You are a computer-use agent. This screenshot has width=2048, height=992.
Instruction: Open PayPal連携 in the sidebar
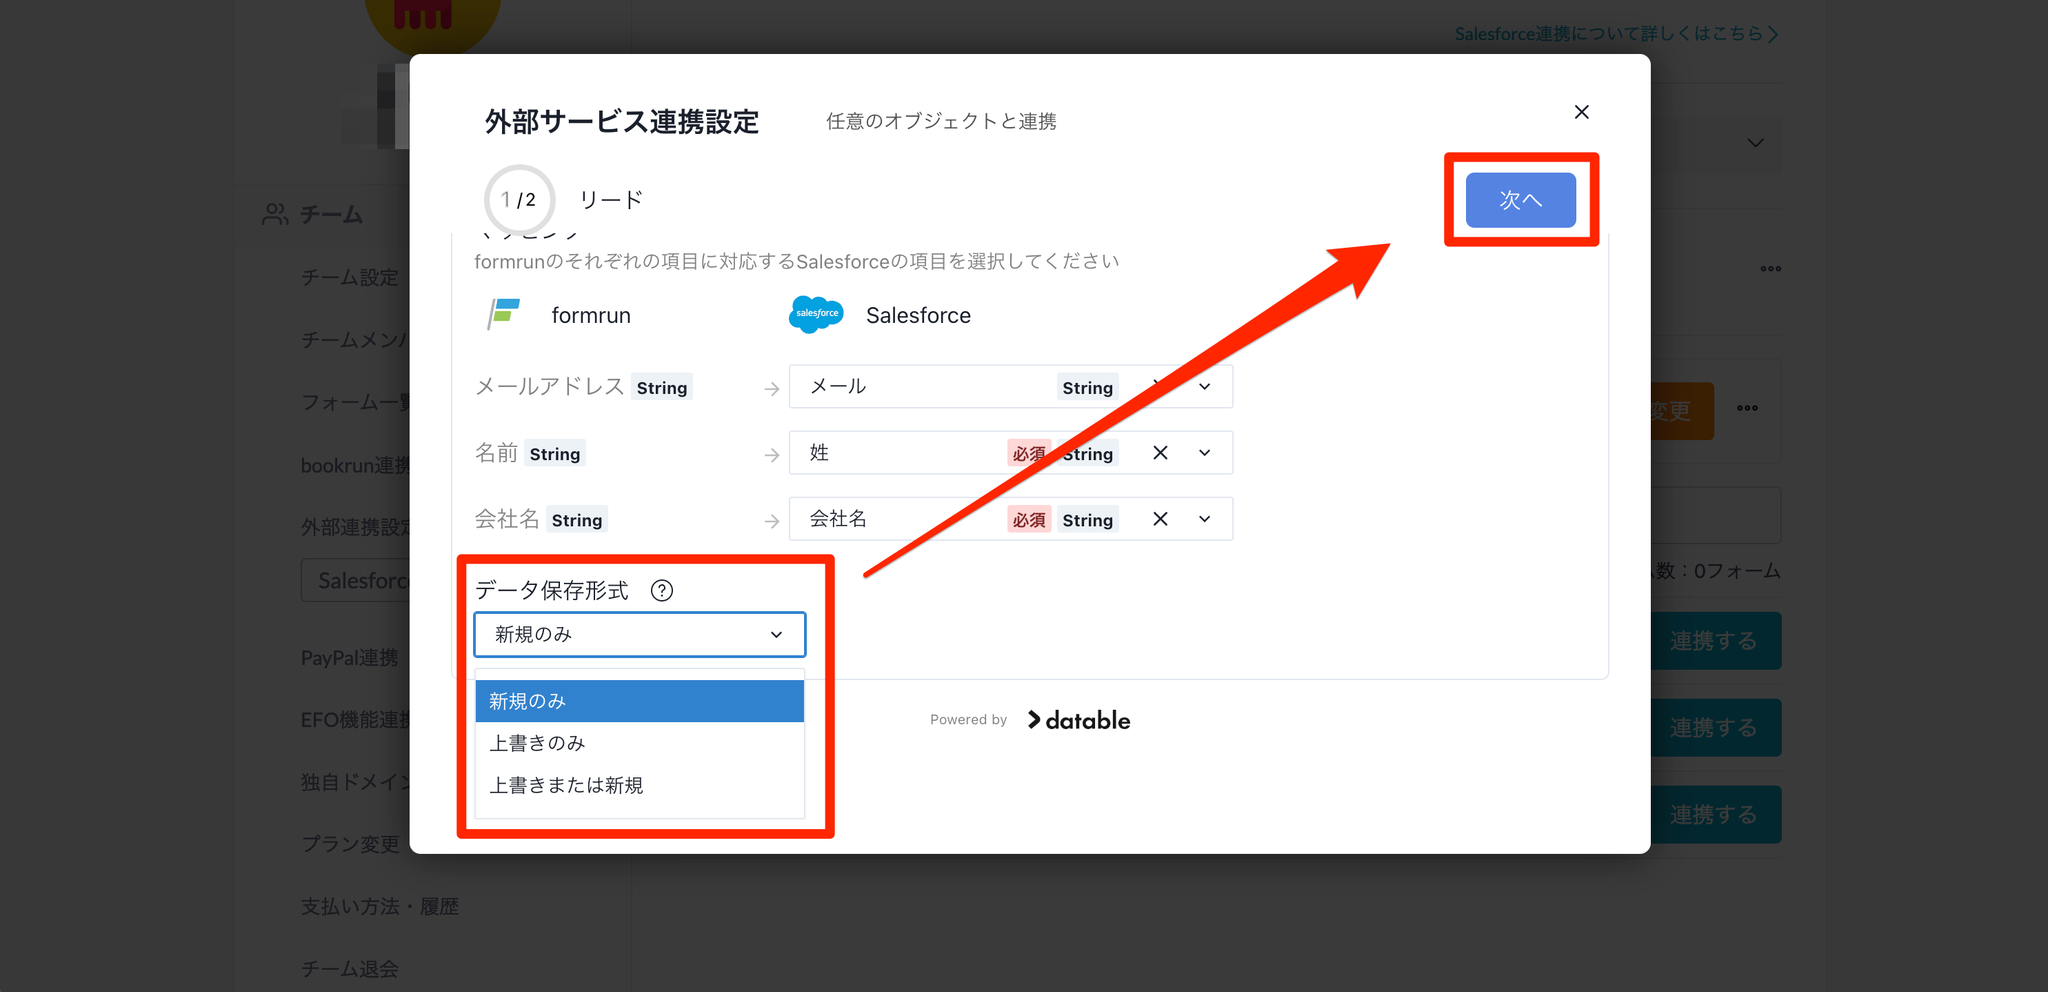pos(350,657)
